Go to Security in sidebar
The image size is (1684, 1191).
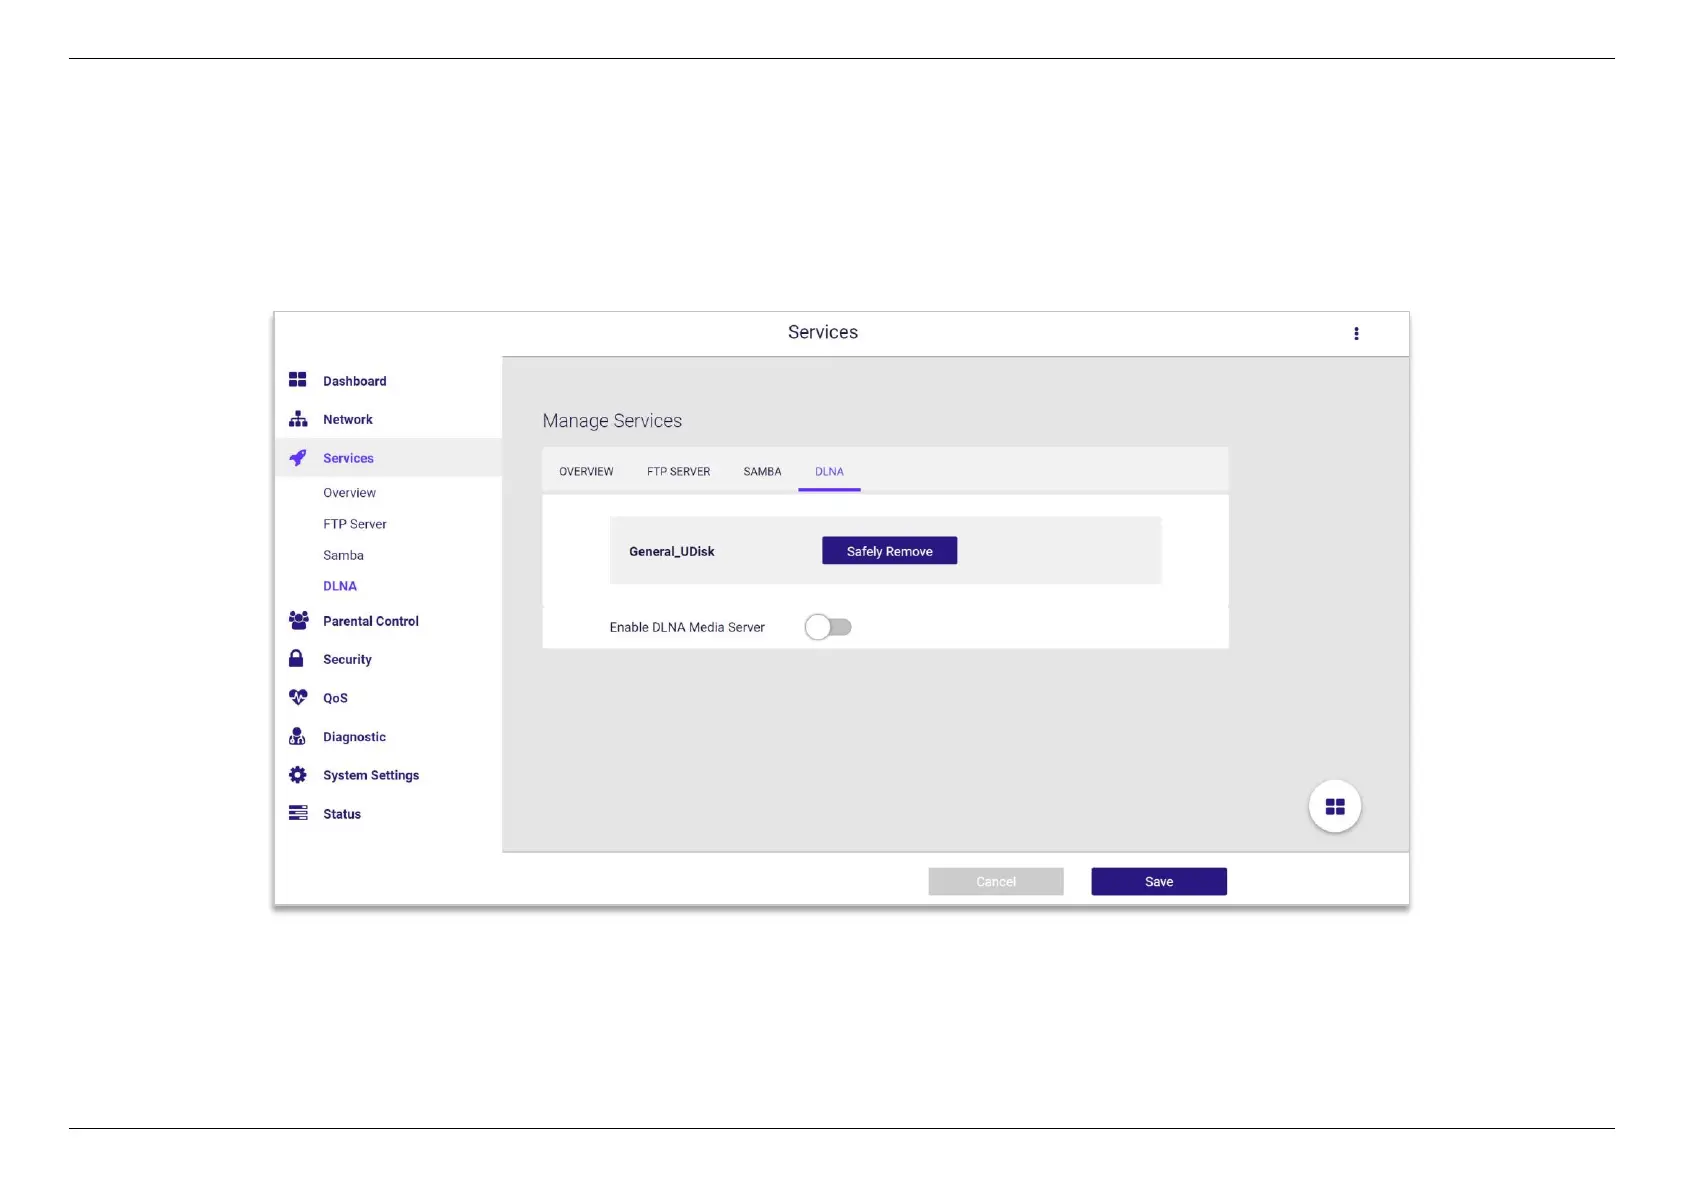pos(347,660)
